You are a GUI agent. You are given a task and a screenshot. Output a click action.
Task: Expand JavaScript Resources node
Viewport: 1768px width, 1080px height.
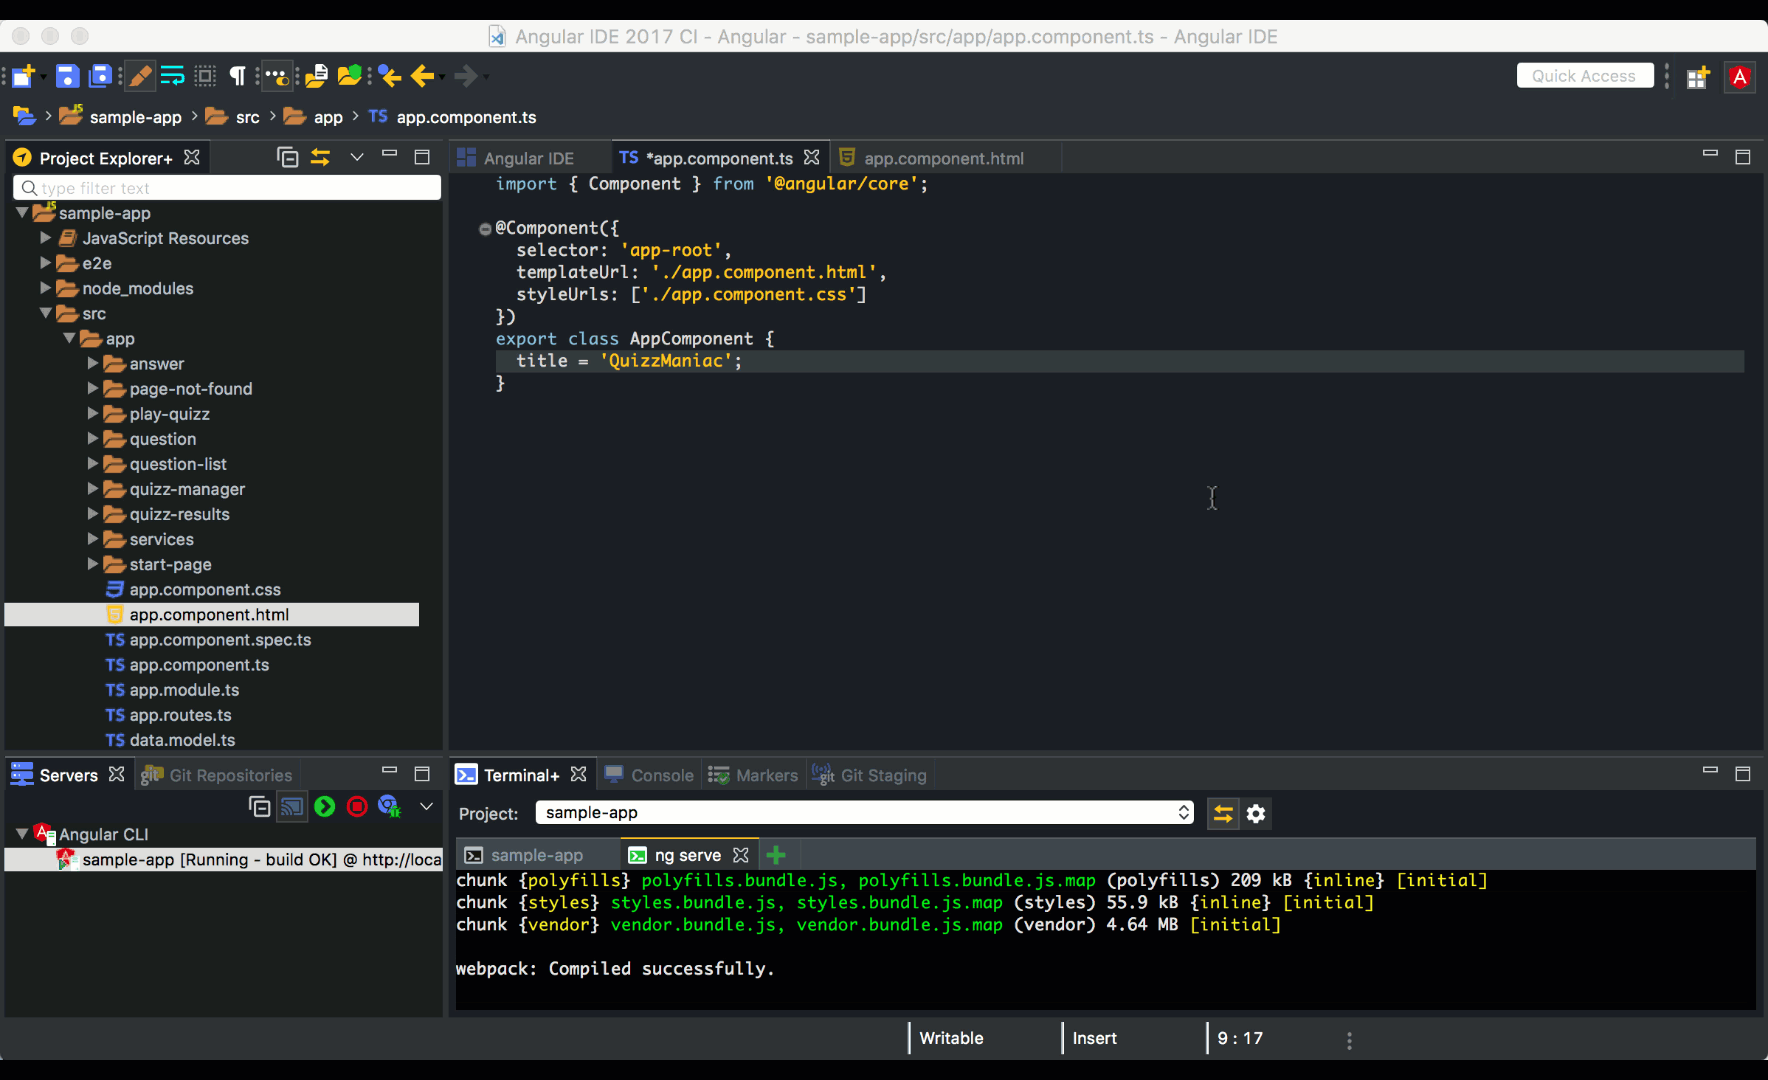[45, 238]
